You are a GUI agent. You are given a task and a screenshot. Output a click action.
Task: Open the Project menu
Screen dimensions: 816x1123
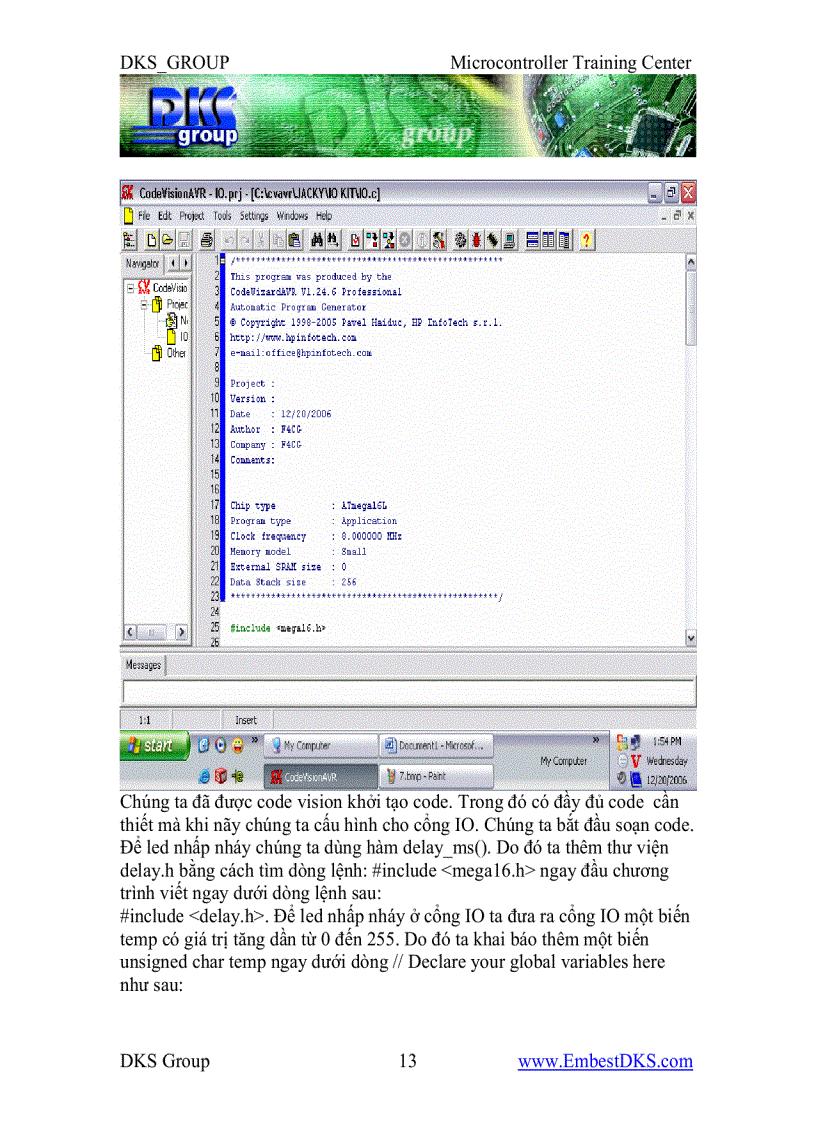(190, 216)
